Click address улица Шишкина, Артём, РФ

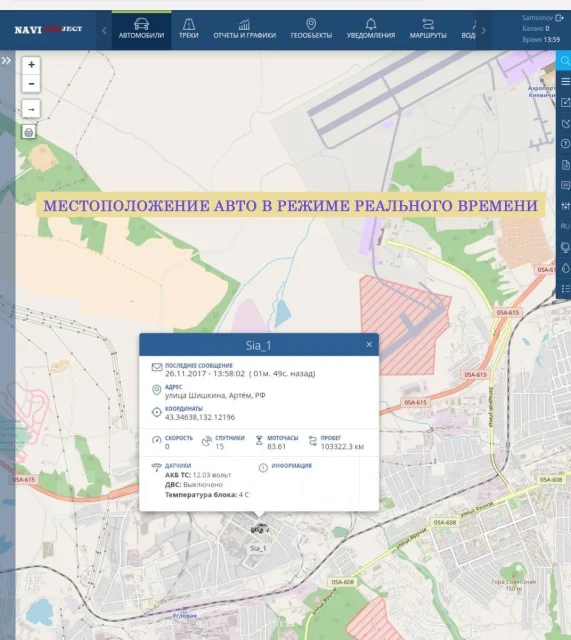point(215,395)
